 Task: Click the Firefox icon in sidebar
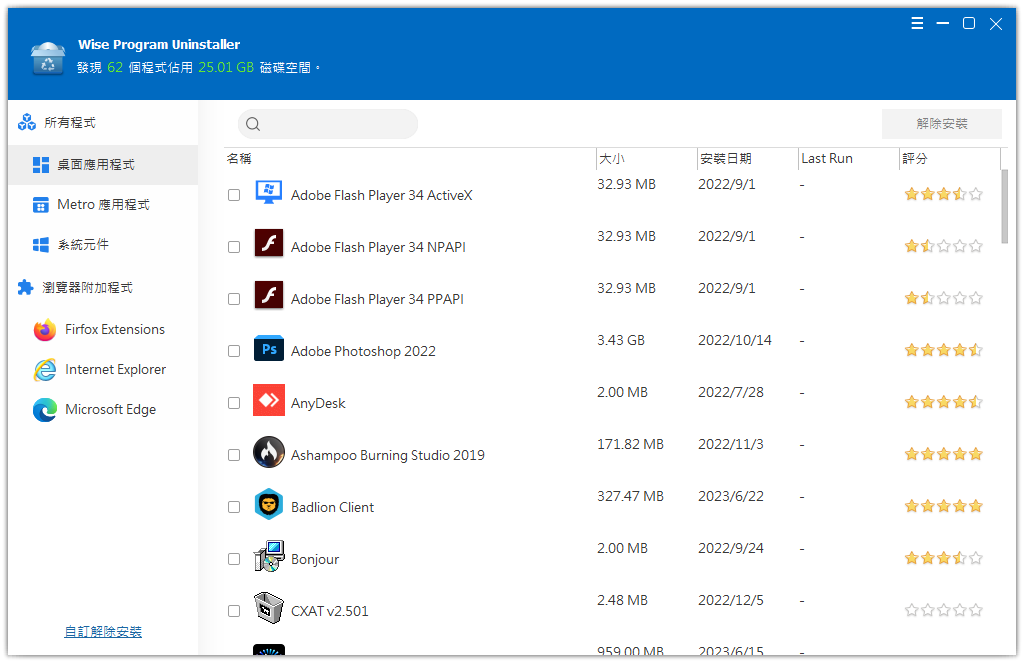(x=45, y=330)
